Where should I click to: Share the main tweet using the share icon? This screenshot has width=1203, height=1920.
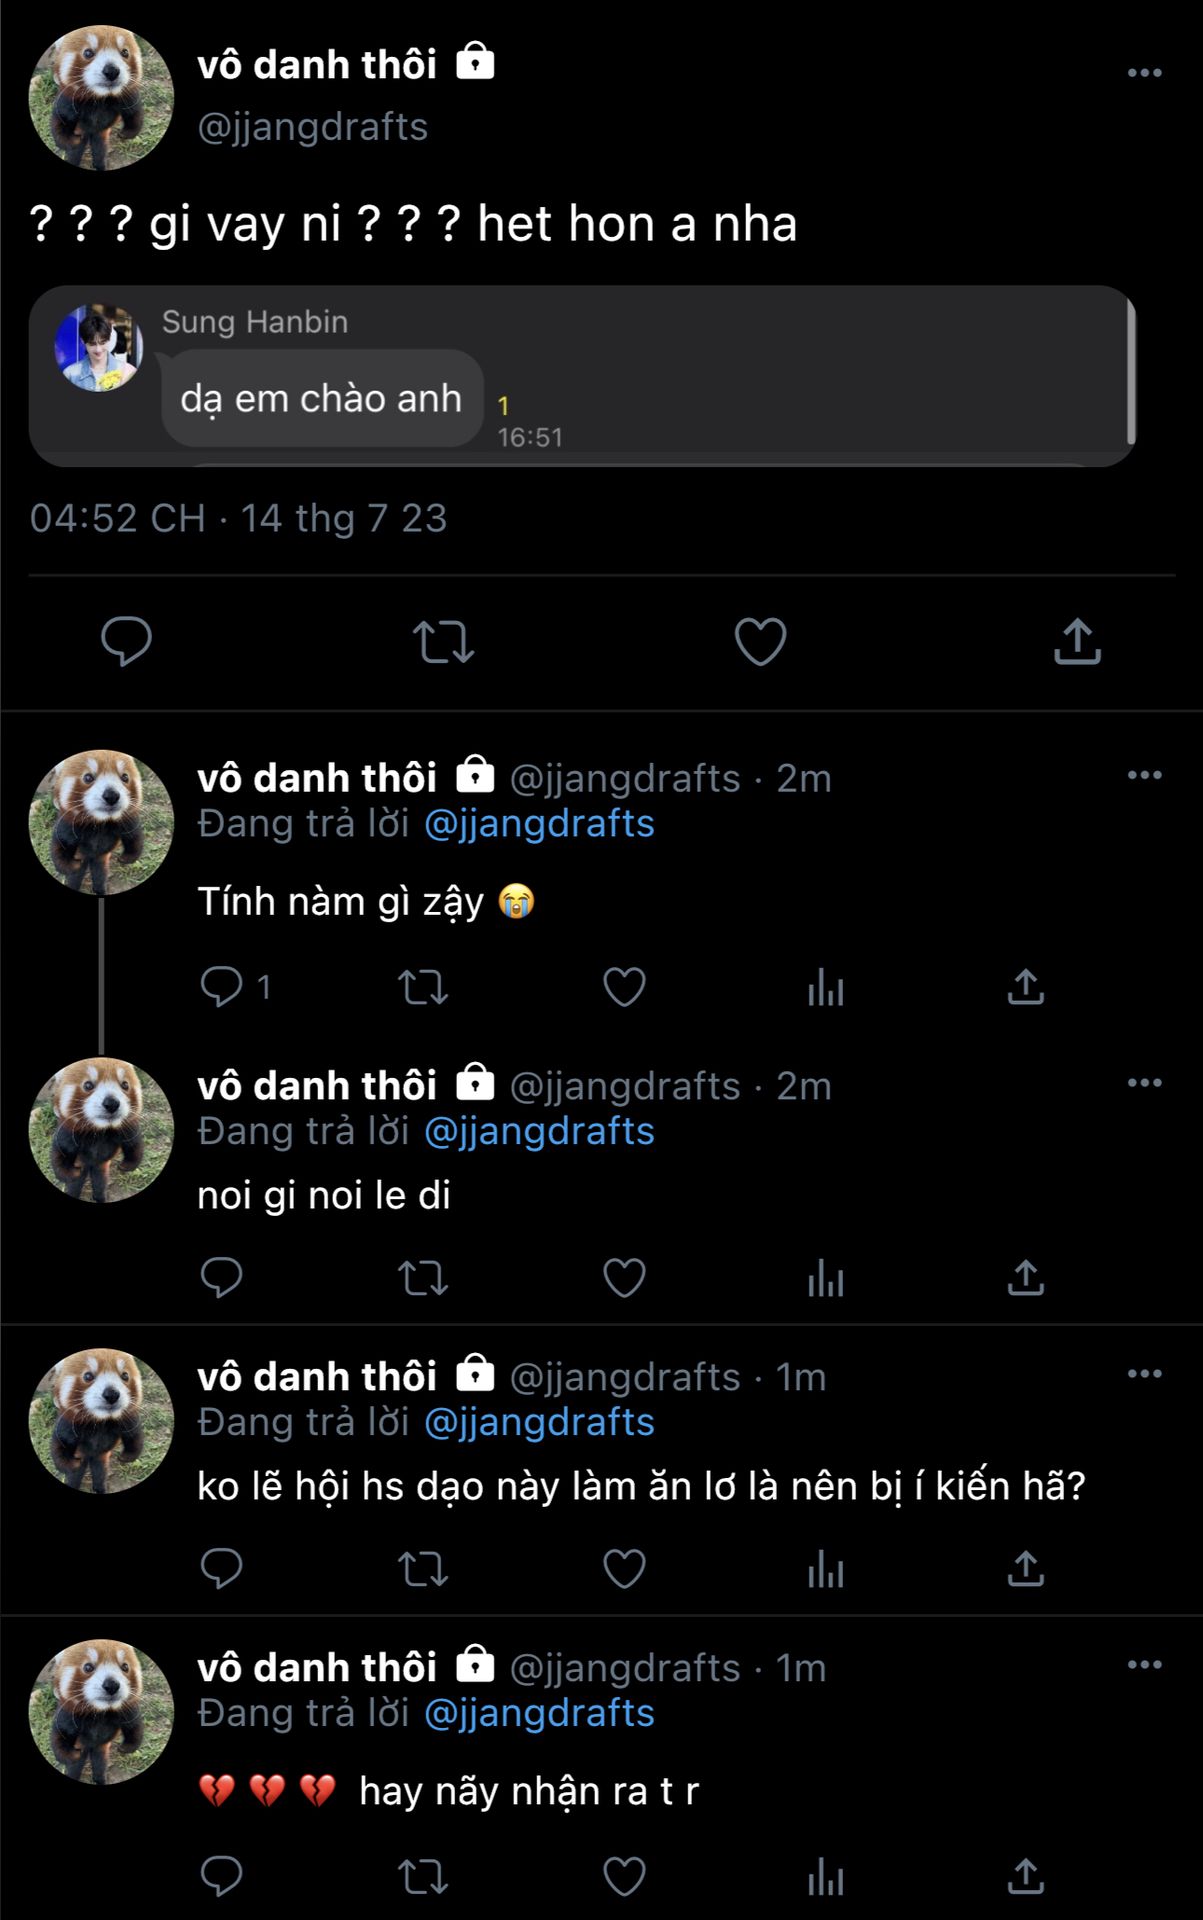[1077, 641]
